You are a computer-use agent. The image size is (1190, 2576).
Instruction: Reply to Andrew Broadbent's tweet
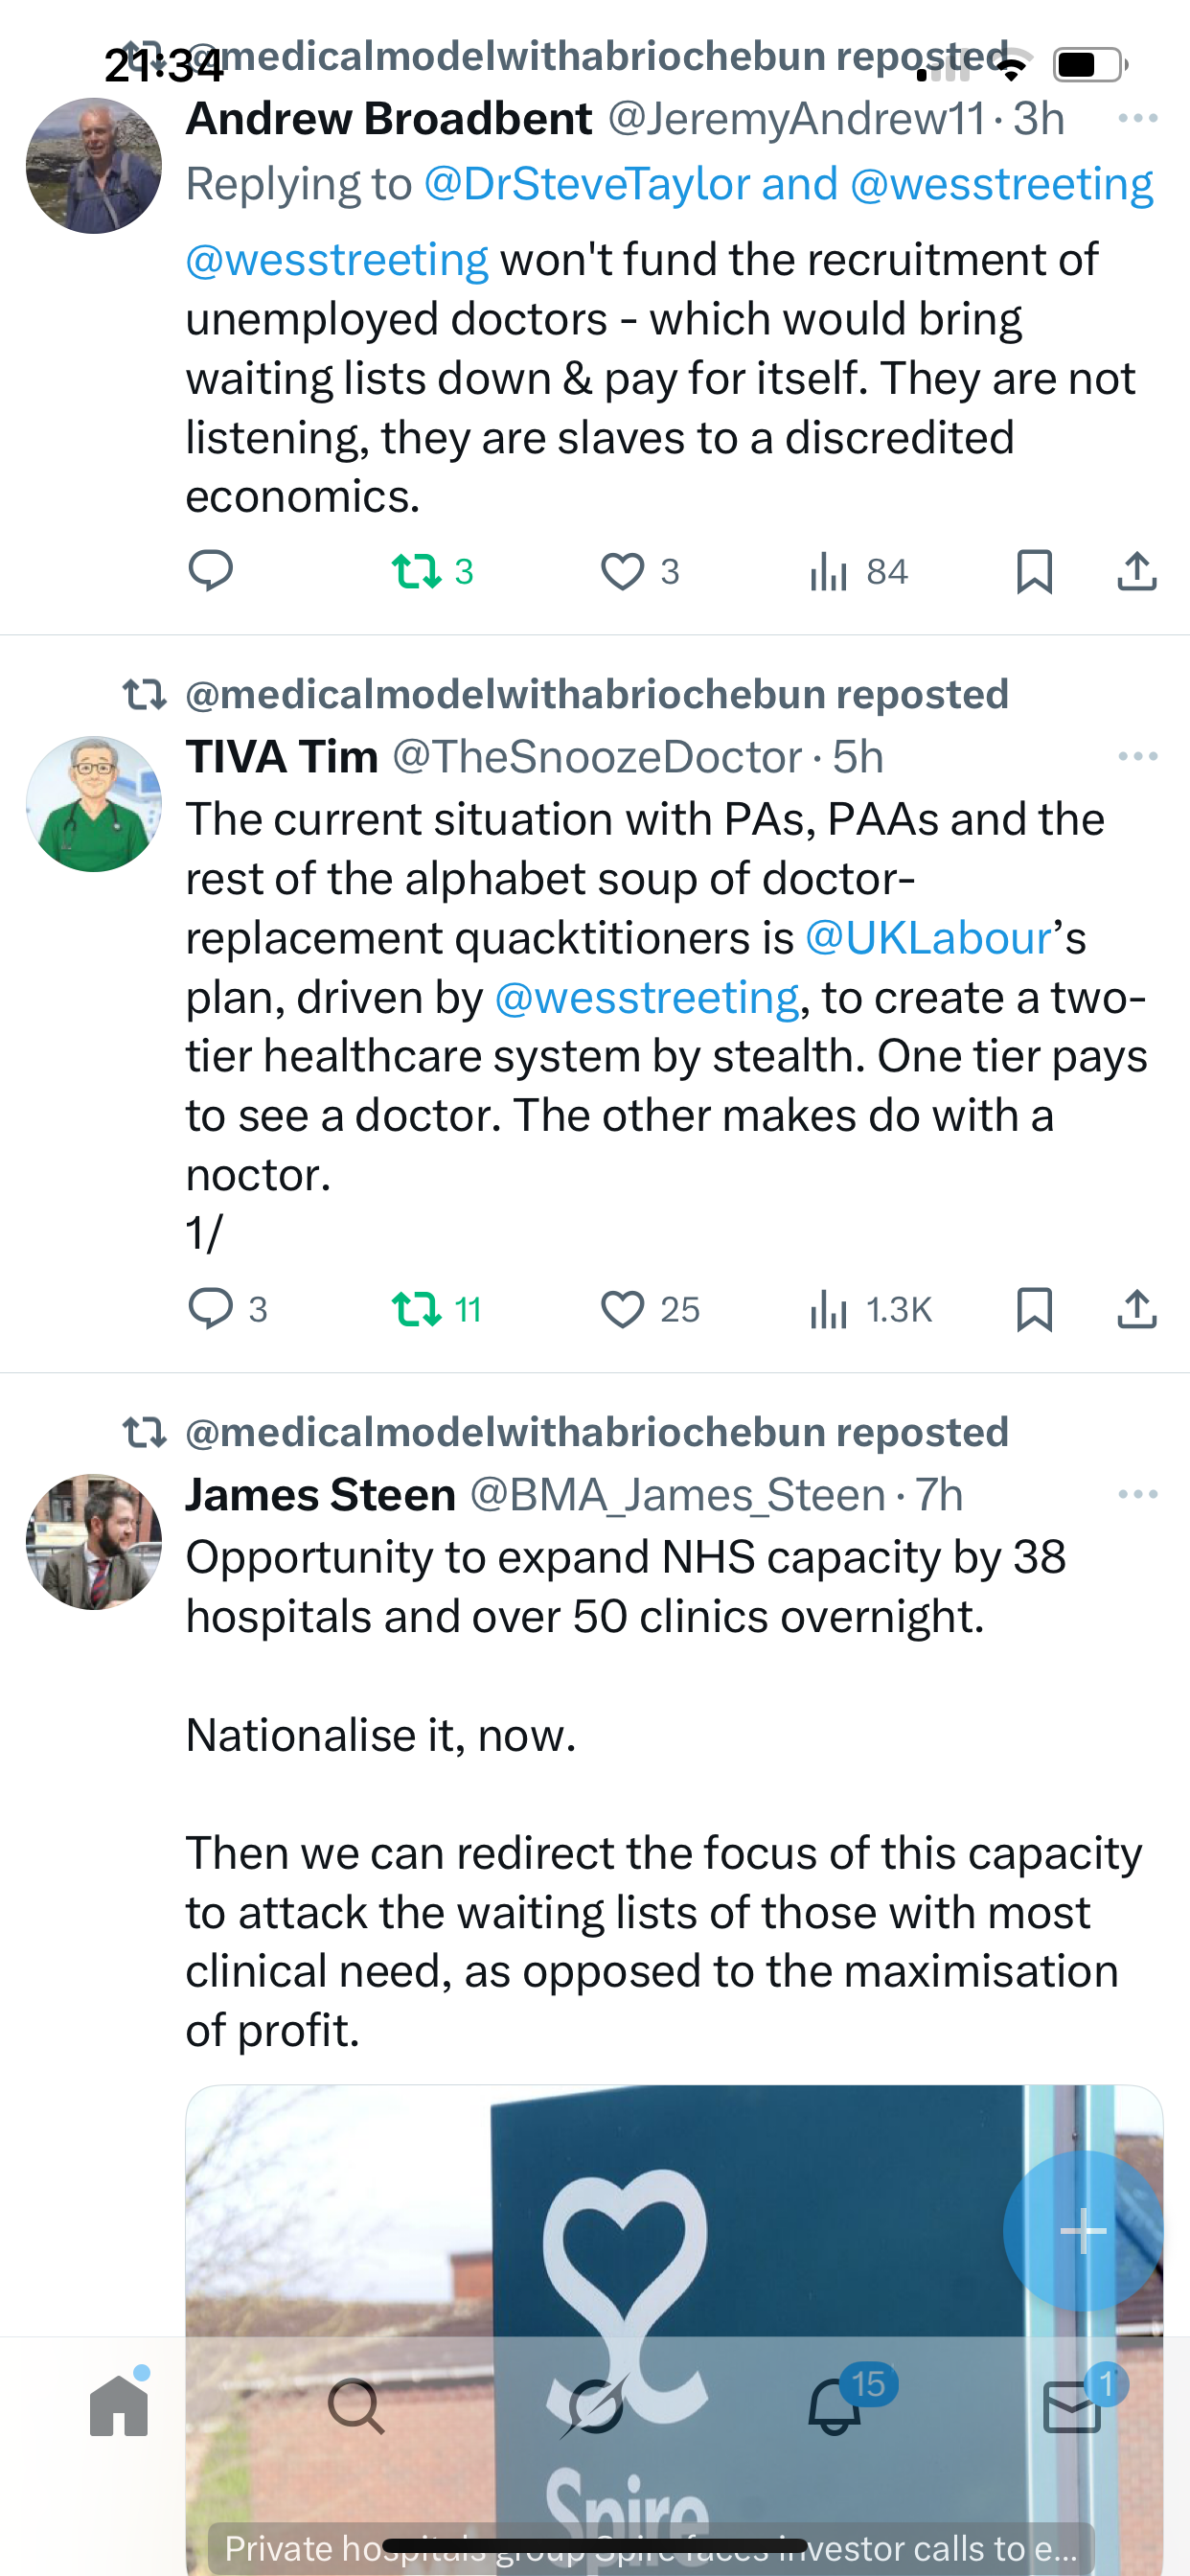point(210,571)
